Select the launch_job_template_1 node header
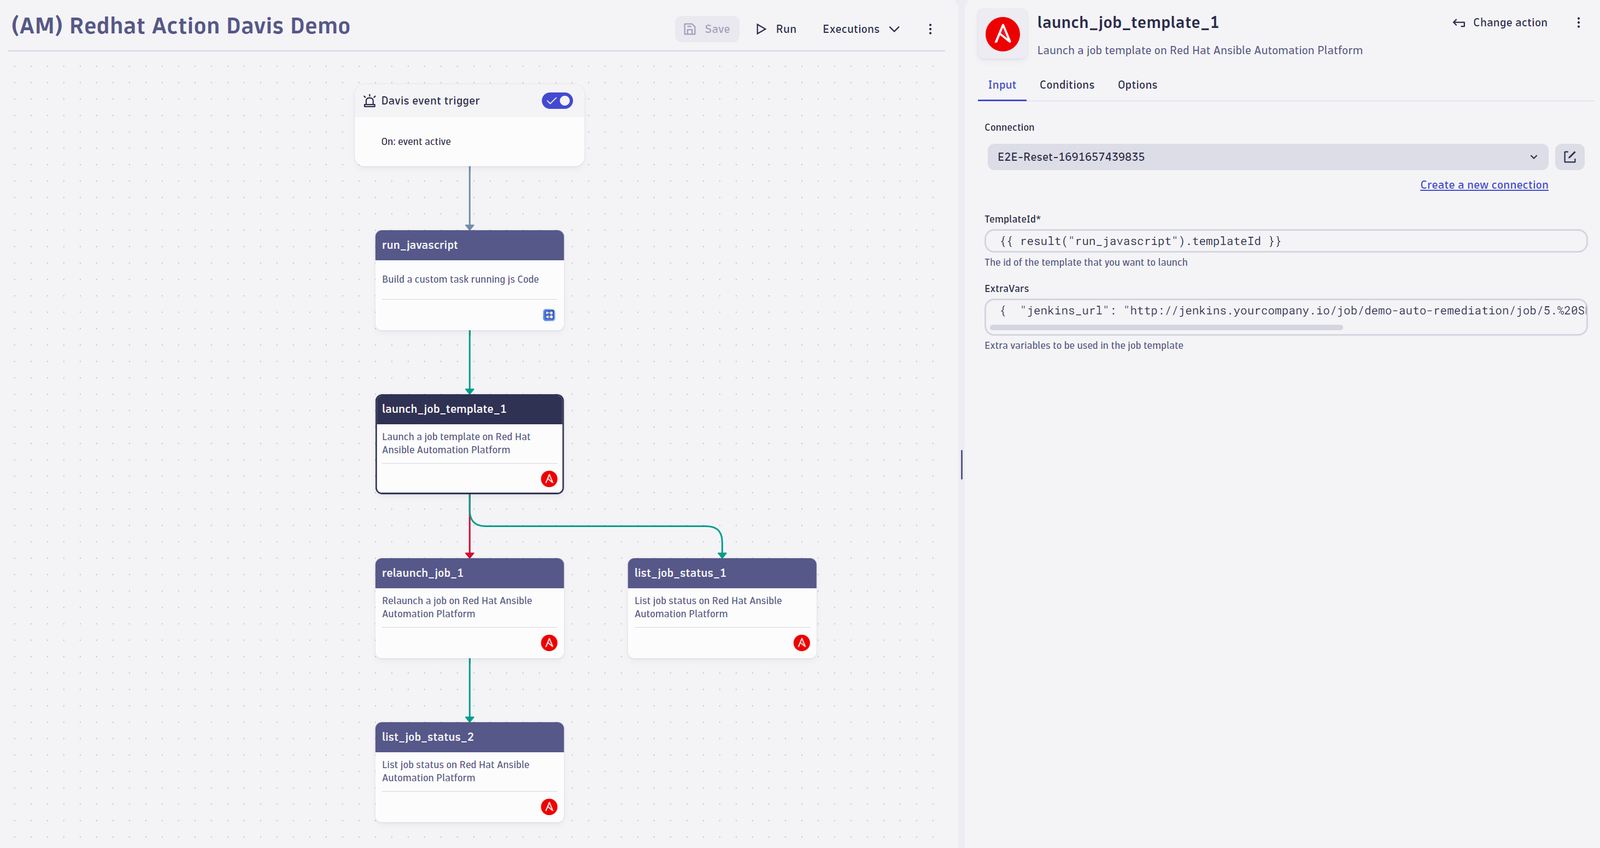 470,409
